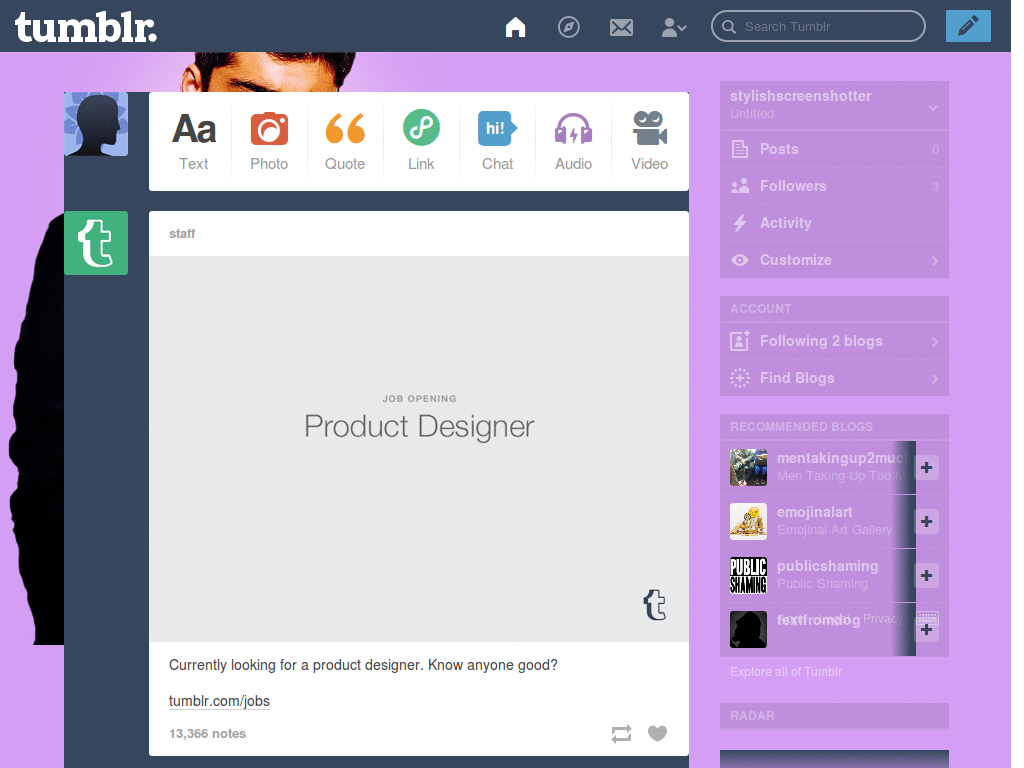
Task: Open the emojinalart blog avatar
Action: [748, 521]
